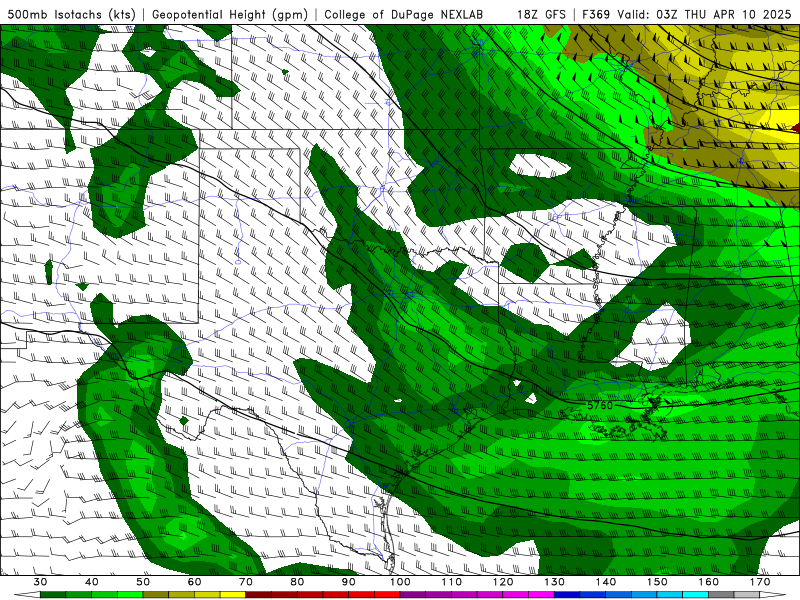
Task: Click the colorbar label 120
Action: (x=503, y=582)
